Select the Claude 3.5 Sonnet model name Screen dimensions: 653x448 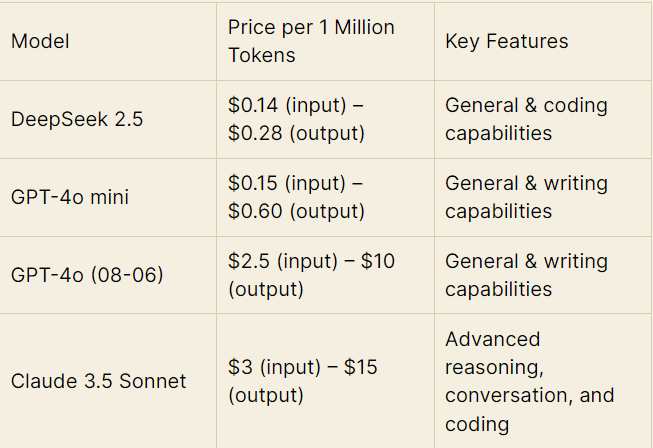(98, 381)
